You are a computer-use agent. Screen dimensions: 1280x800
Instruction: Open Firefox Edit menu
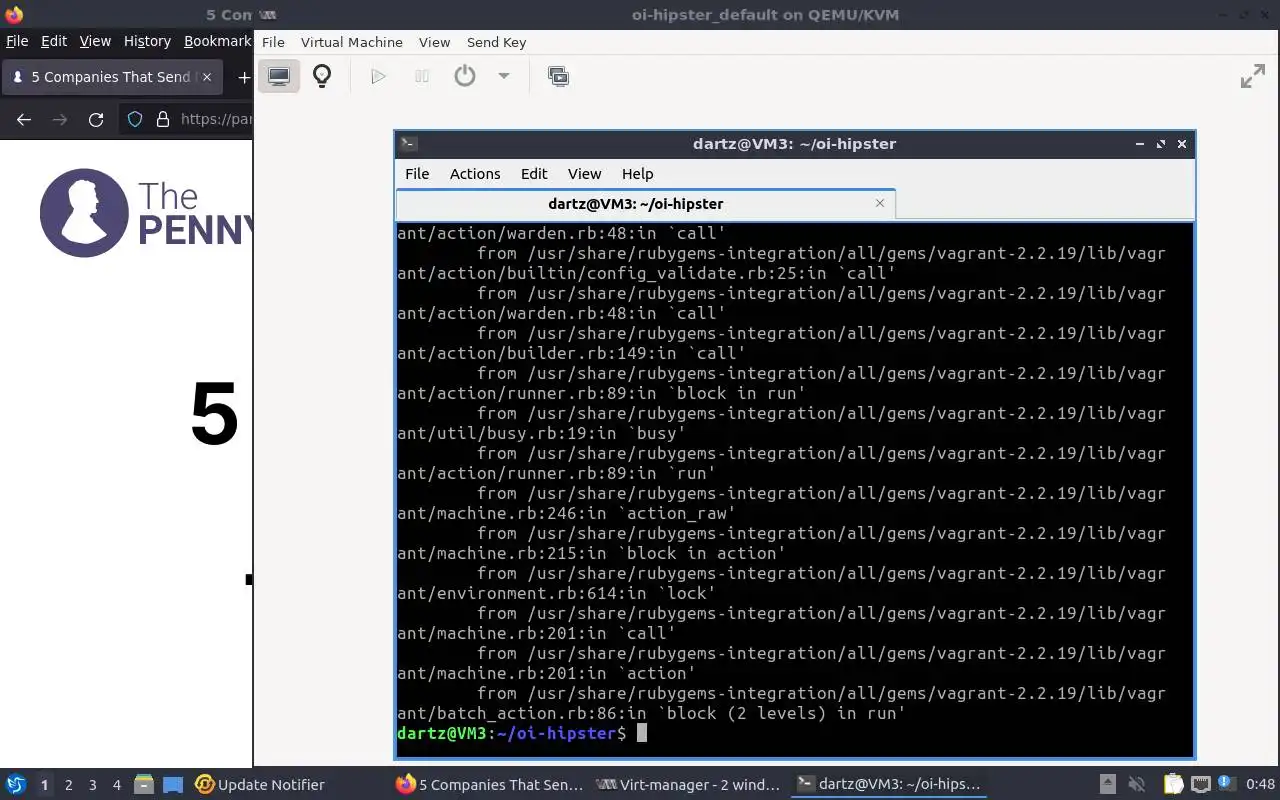54,41
